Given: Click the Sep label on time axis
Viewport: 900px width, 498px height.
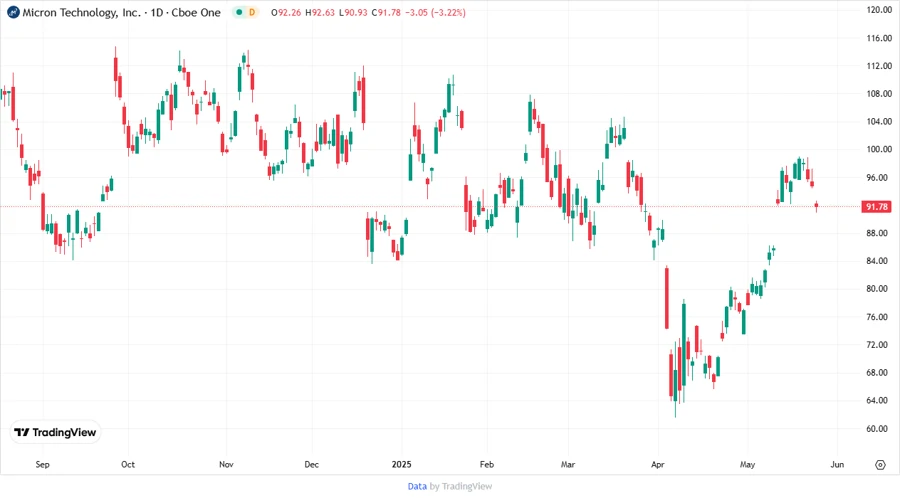Looking at the screenshot, I should [x=42, y=464].
